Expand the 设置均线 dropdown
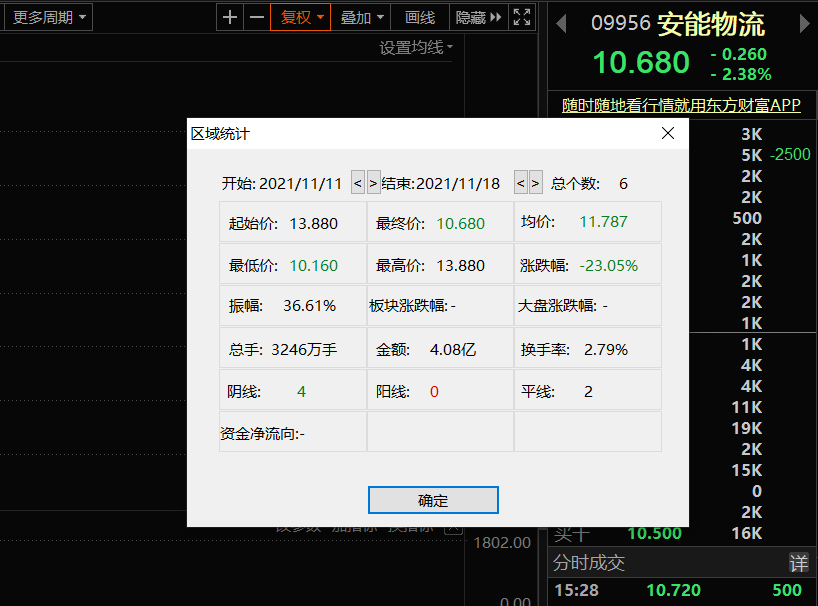This screenshot has height=606, width=818. (416, 47)
